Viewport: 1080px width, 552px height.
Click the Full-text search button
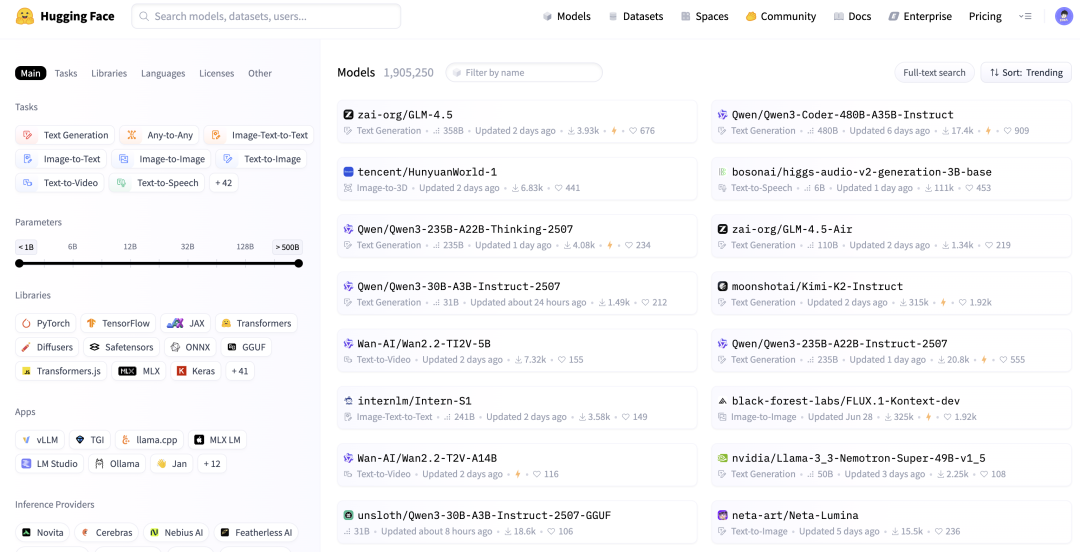tap(935, 72)
